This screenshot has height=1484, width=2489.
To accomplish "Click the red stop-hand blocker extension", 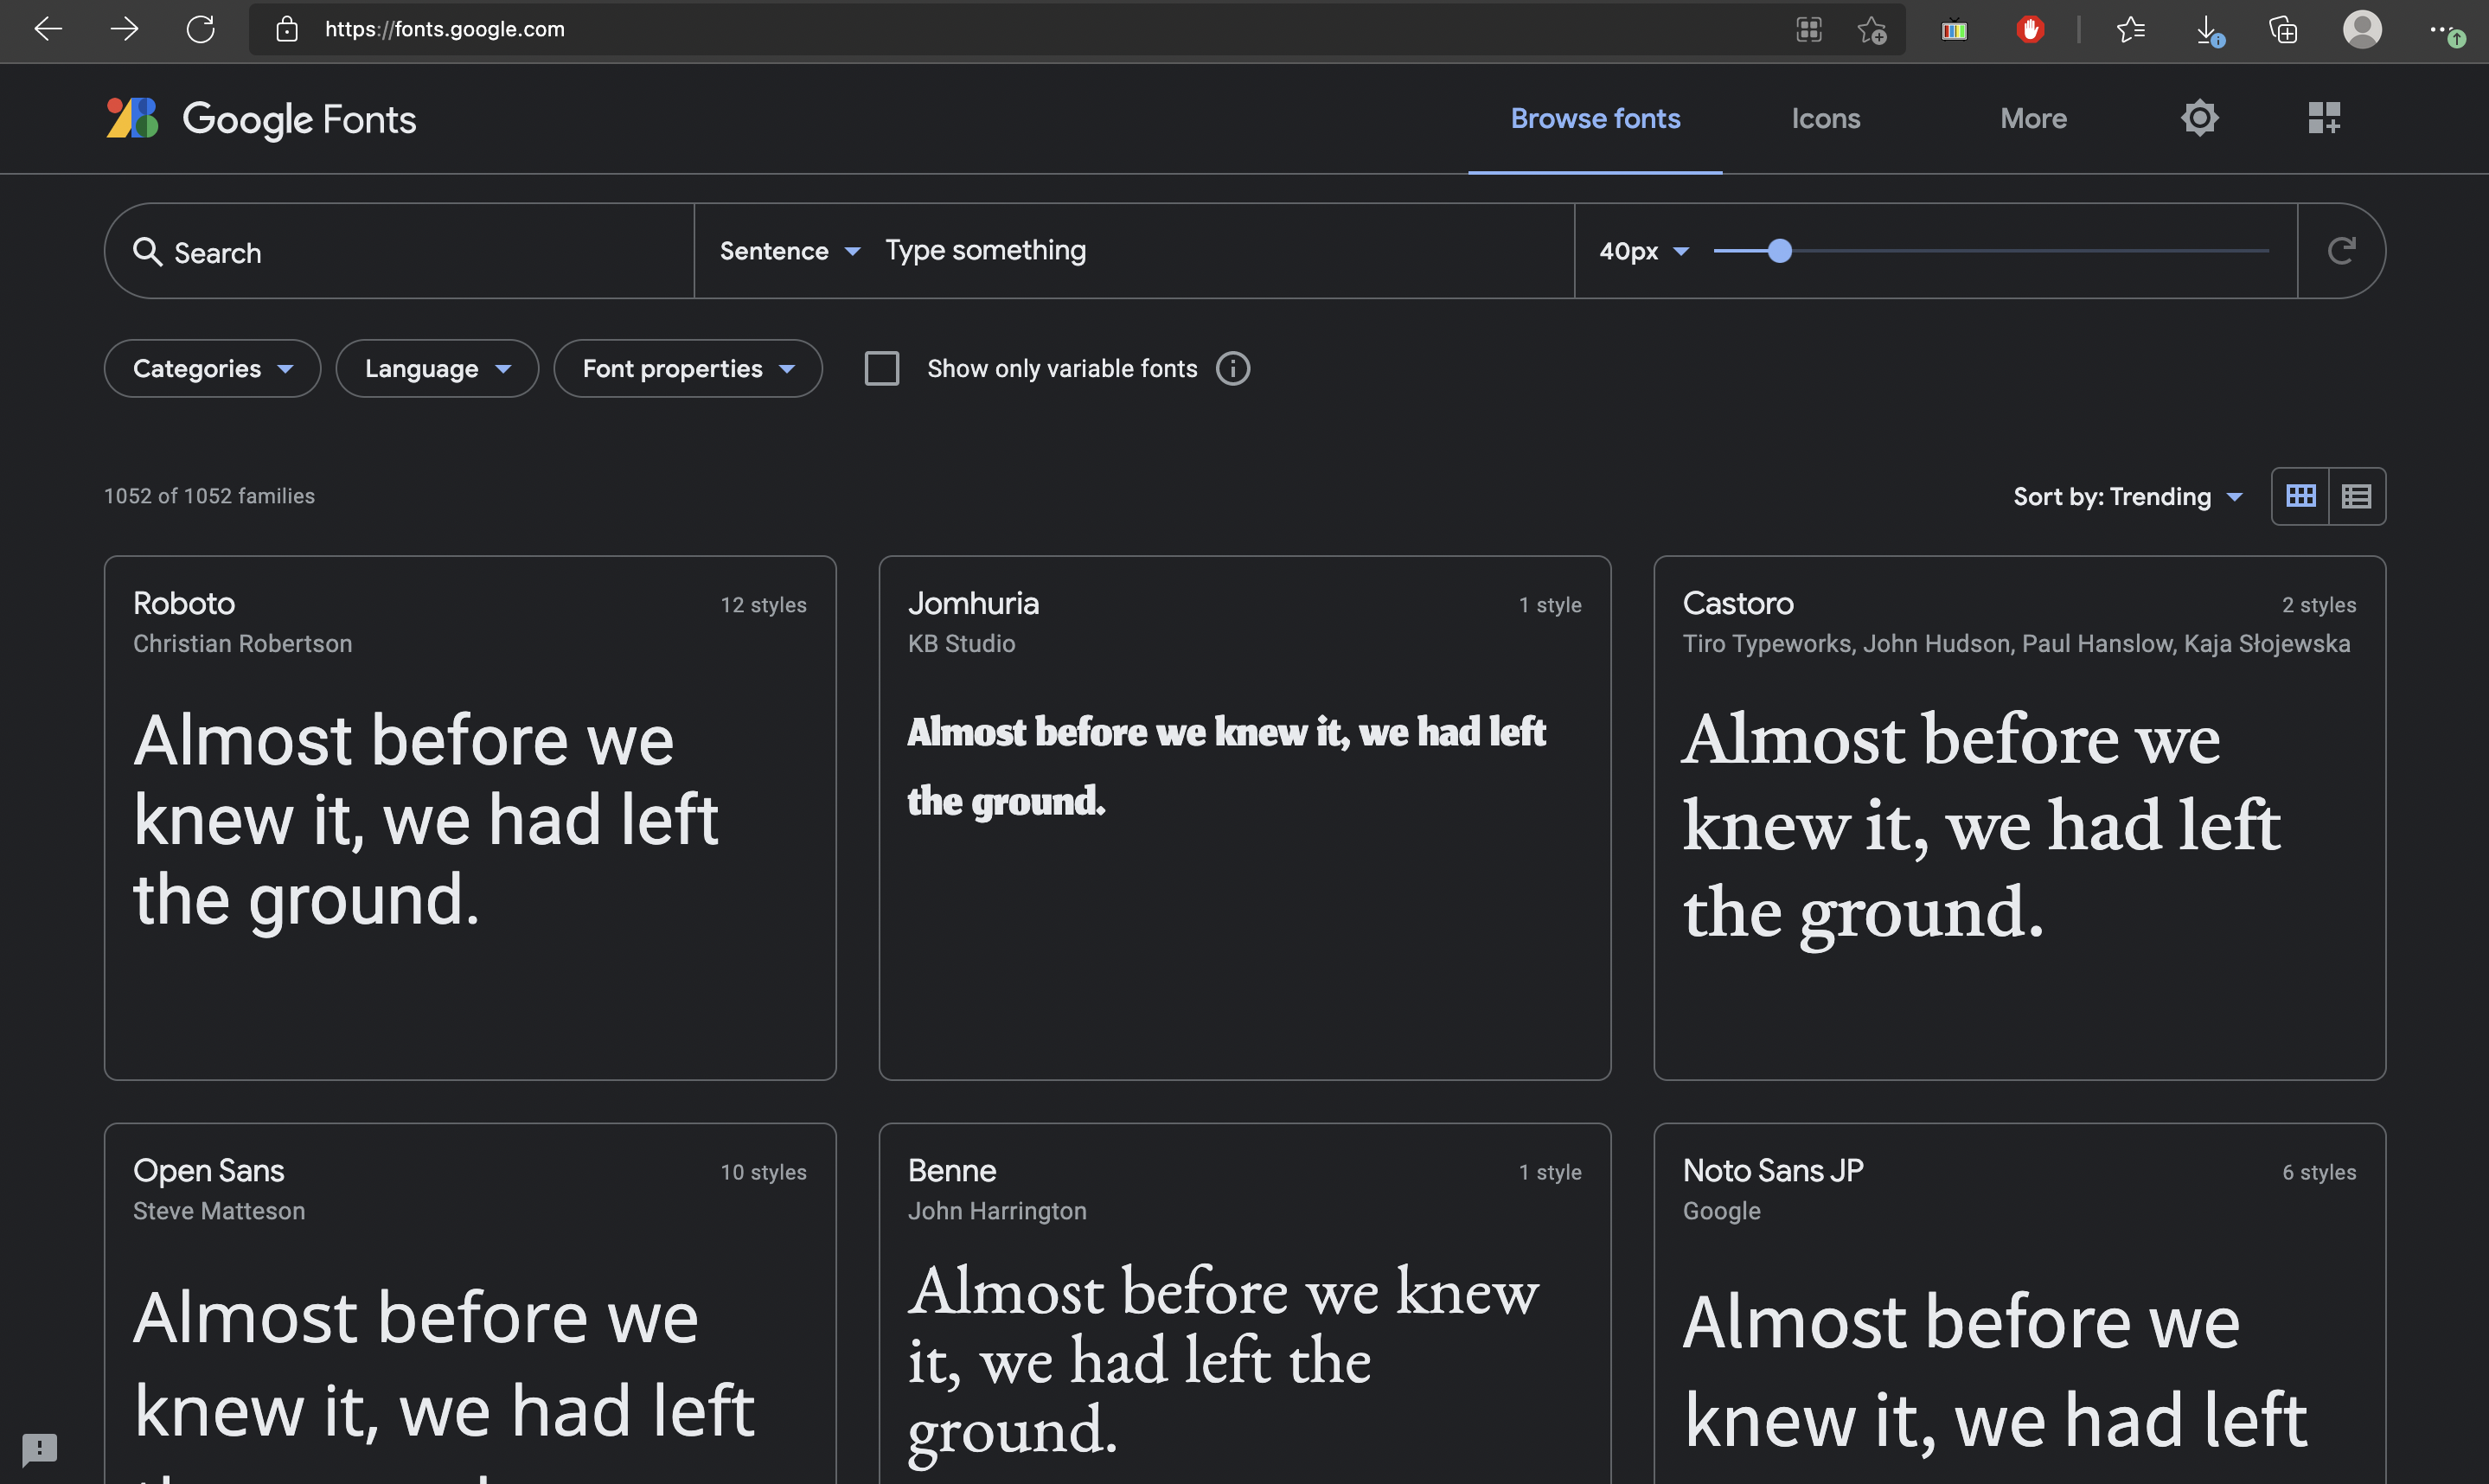I will tap(2030, 29).
